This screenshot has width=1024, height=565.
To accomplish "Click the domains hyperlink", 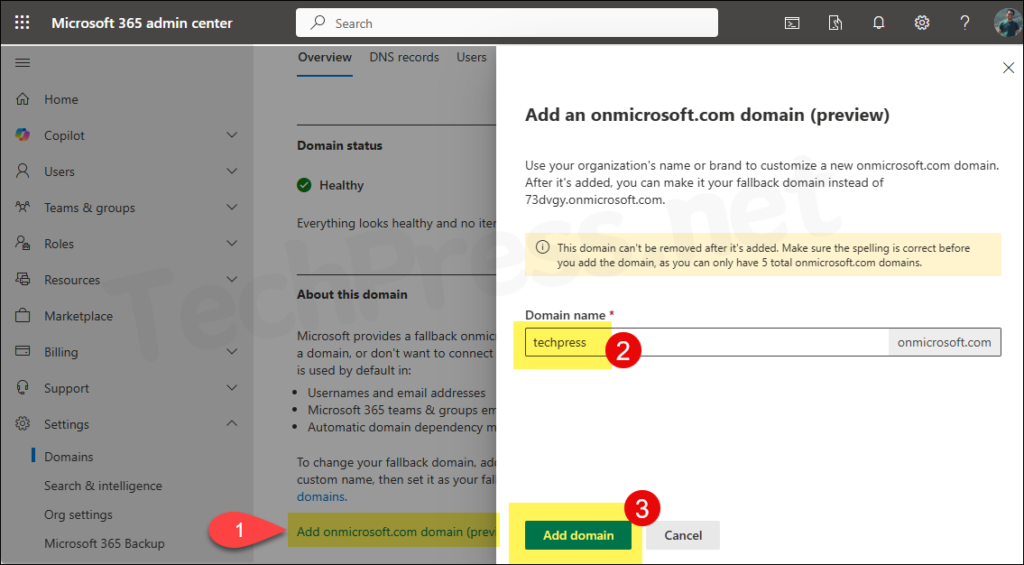I will pyautogui.click(x=321, y=496).
